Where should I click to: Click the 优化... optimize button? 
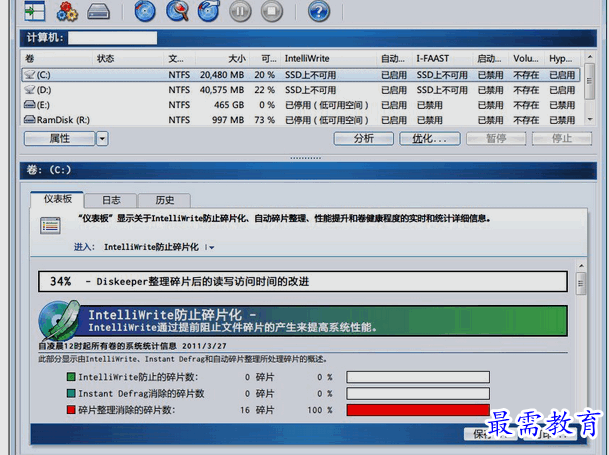tap(430, 138)
